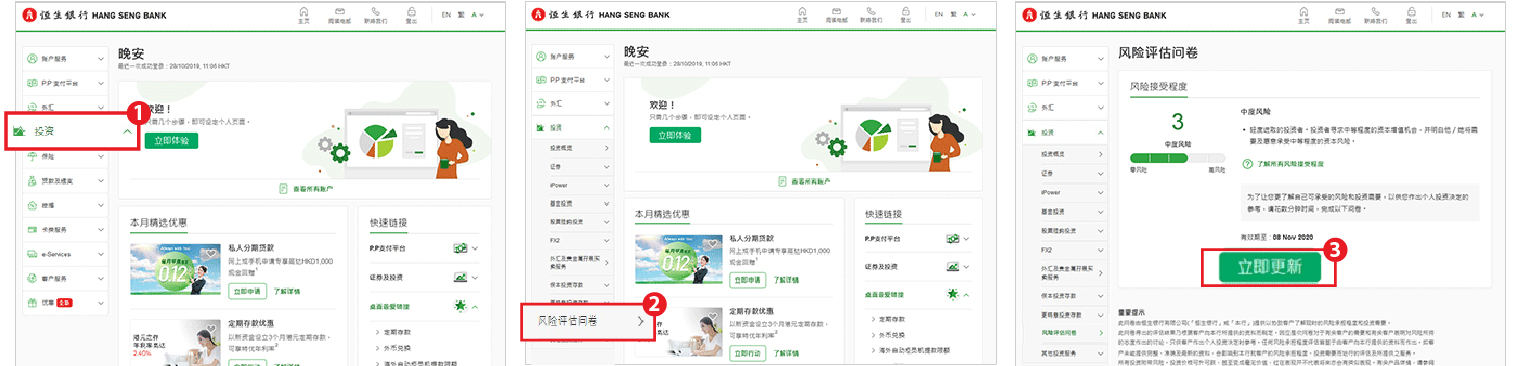Expand 客户服务 menu in first screenshot sidebar
Image resolution: width=1521 pixels, height=366 pixels.
101,278
